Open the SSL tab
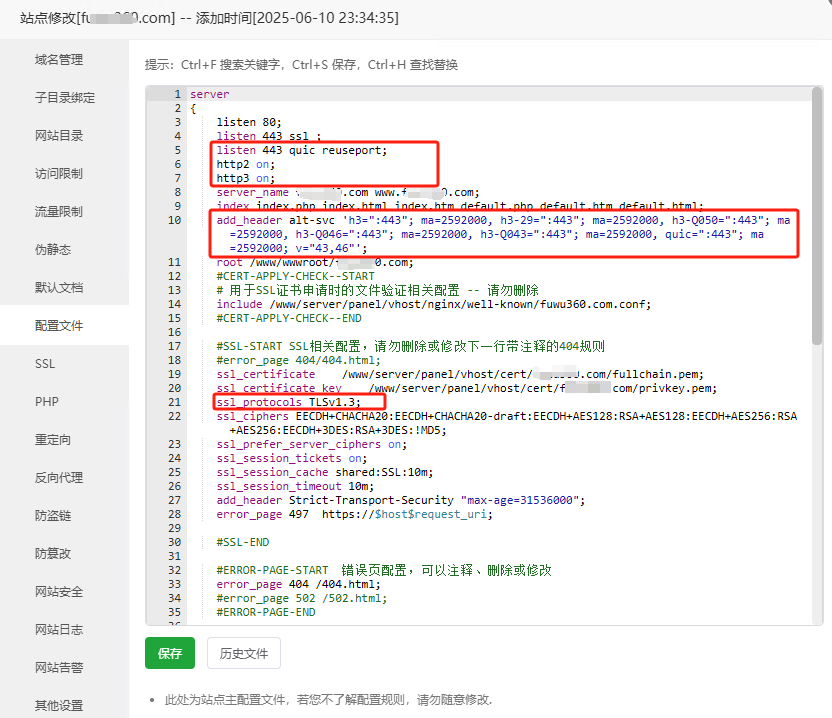This screenshot has height=718, width=832. point(45,364)
